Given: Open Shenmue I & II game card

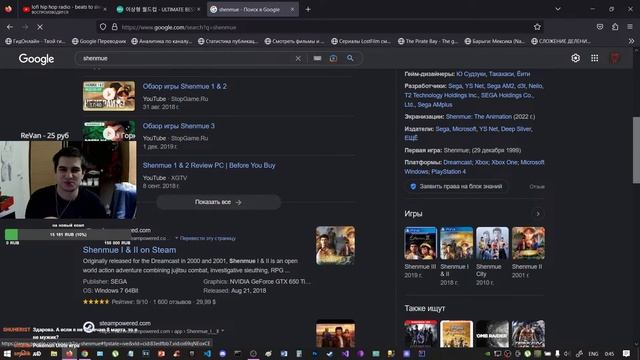Looking at the screenshot, I should (456, 256).
